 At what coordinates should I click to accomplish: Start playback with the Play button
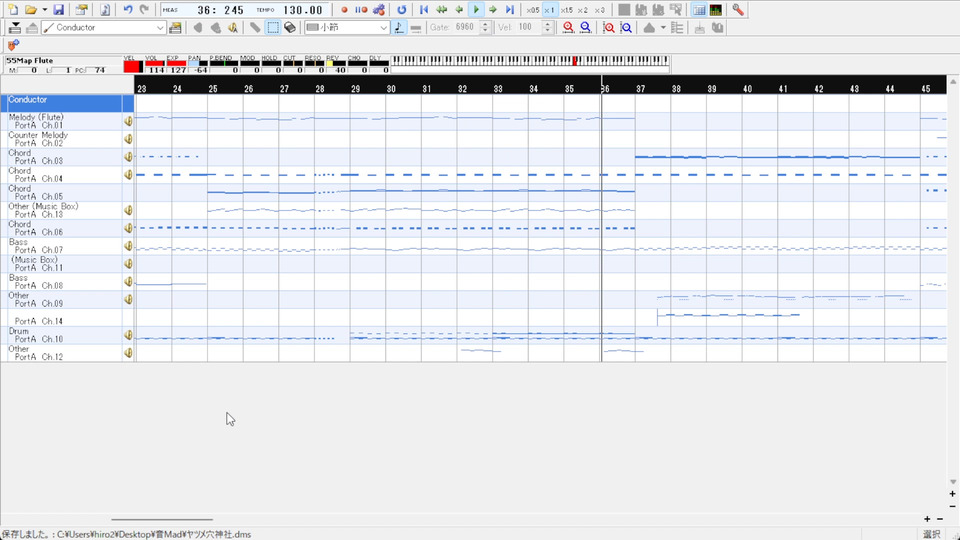click(x=476, y=10)
